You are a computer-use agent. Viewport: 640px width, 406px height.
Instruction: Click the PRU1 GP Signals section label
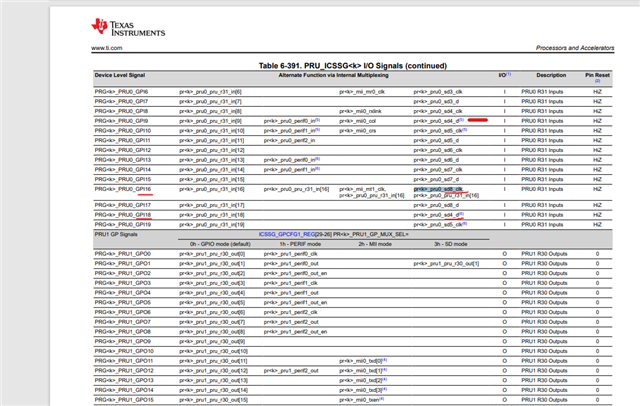pos(116,235)
